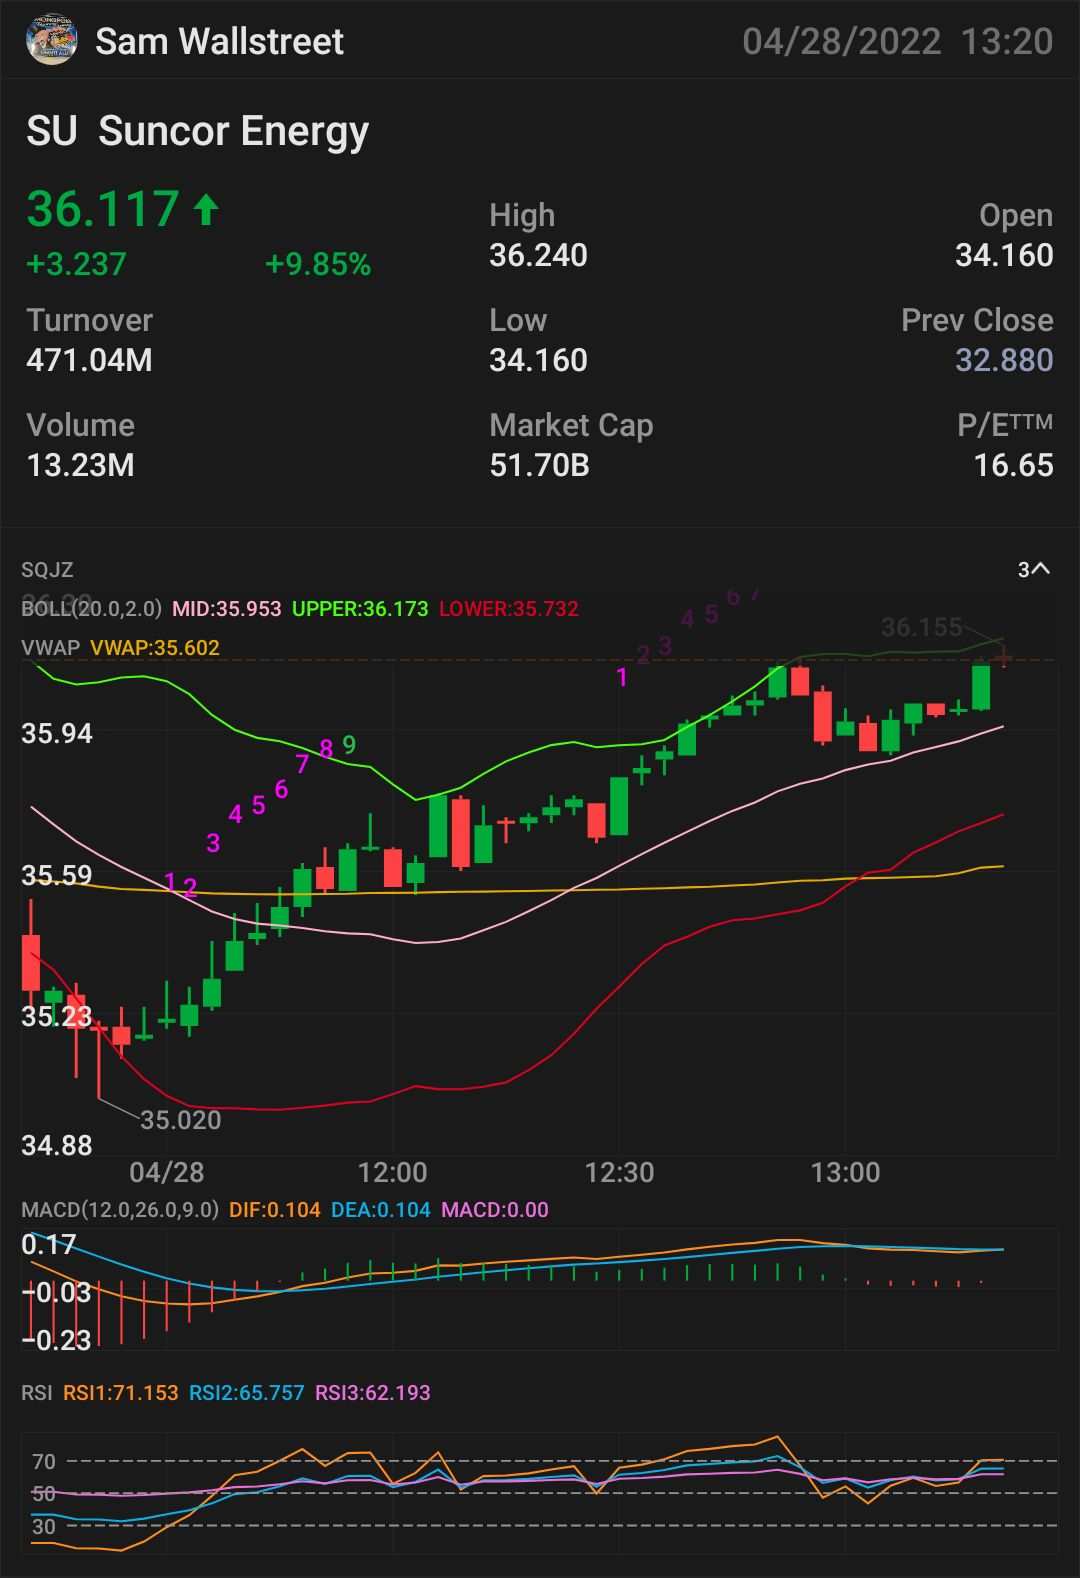Tap the Market Cap value 51.70B
This screenshot has width=1080, height=1578.
coord(539,465)
